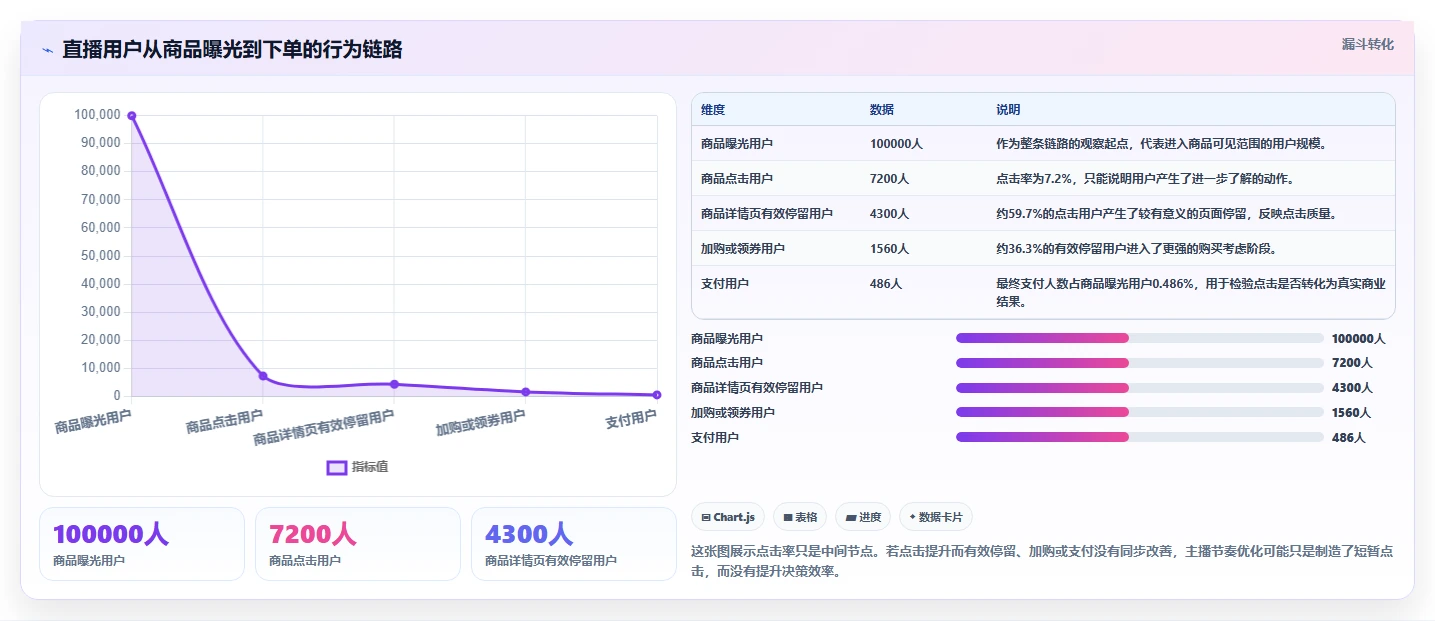1435x621 pixels.
Task: Click the chart data point above 商品详情页有效停留用户
Action: click(x=394, y=384)
